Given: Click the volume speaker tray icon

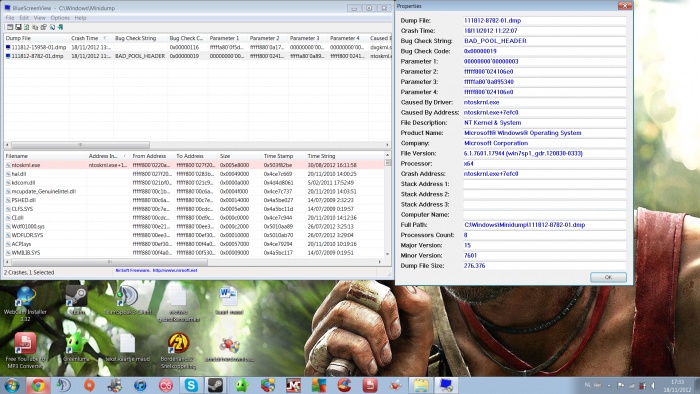Looking at the screenshot, I should (653, 386).
